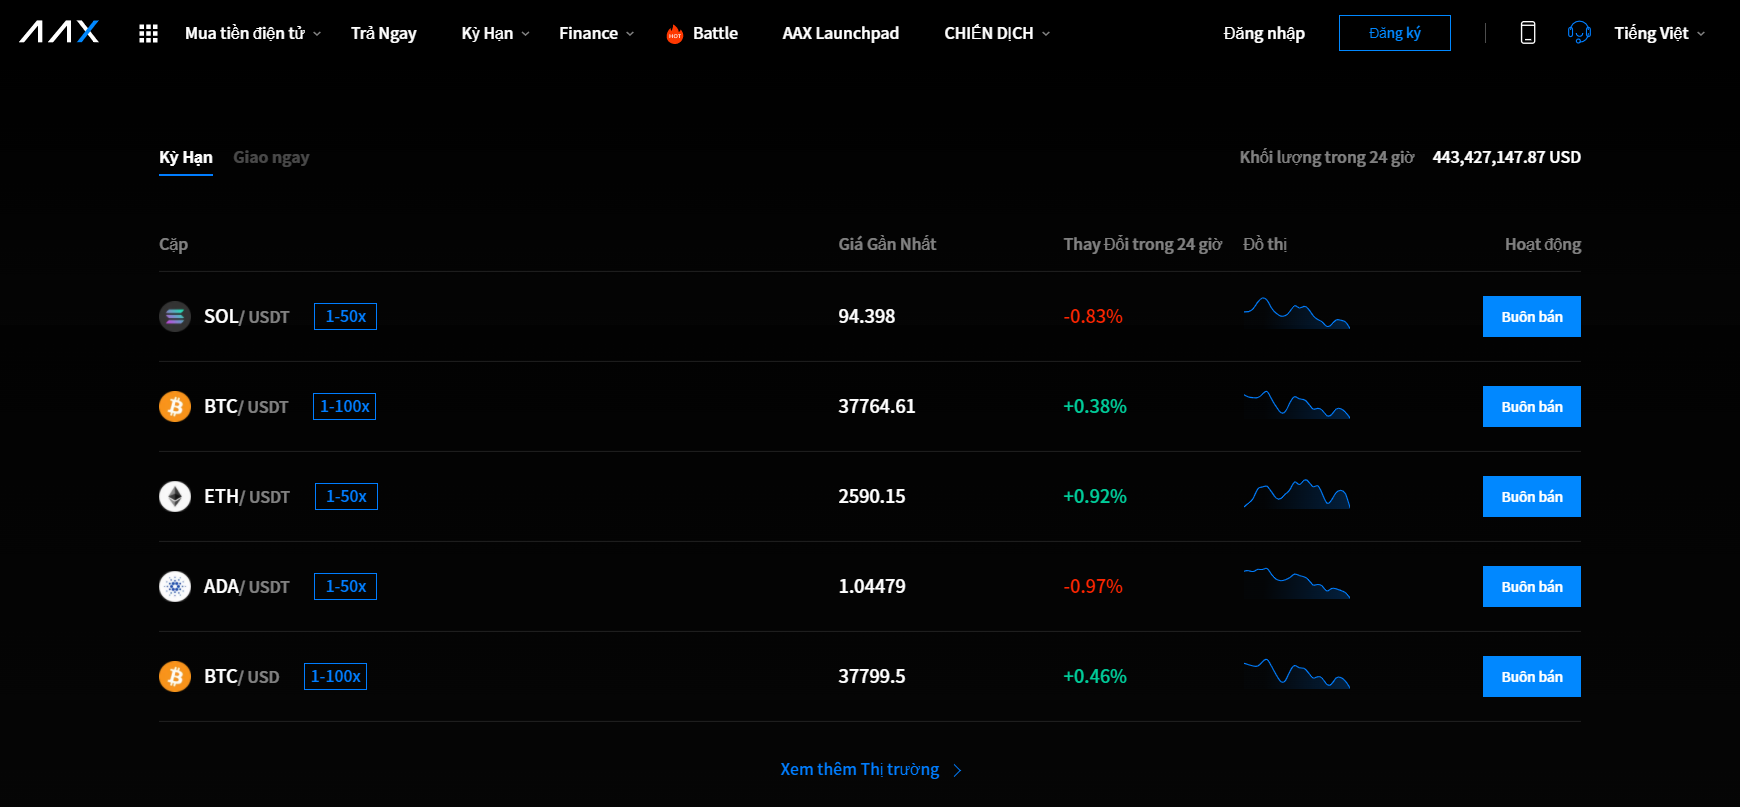Click the price 94.398
The height and width of the screenshot is (807, 1740).
(x=867, y=316)
